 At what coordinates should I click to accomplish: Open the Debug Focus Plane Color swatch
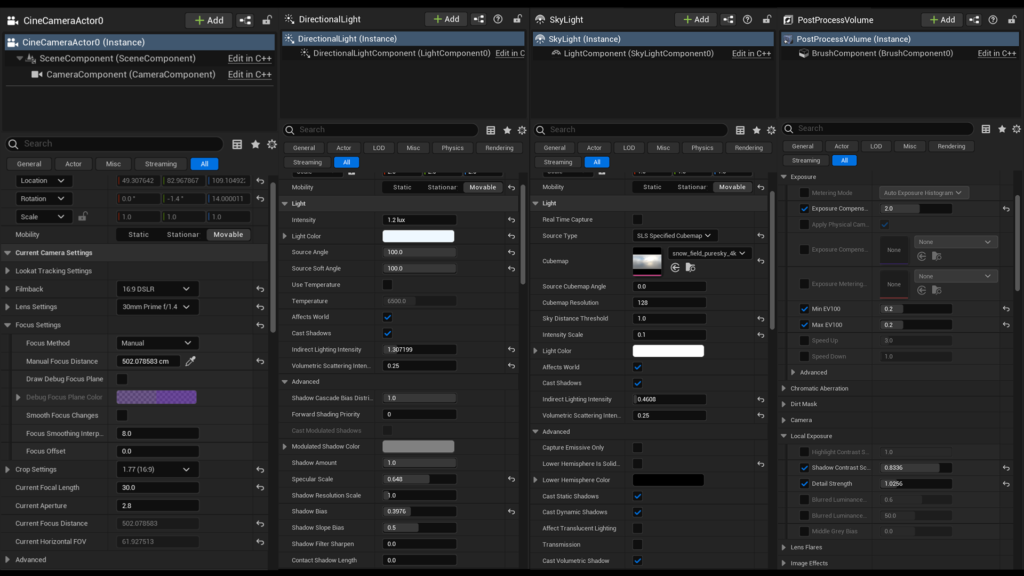tap(156, 397)
